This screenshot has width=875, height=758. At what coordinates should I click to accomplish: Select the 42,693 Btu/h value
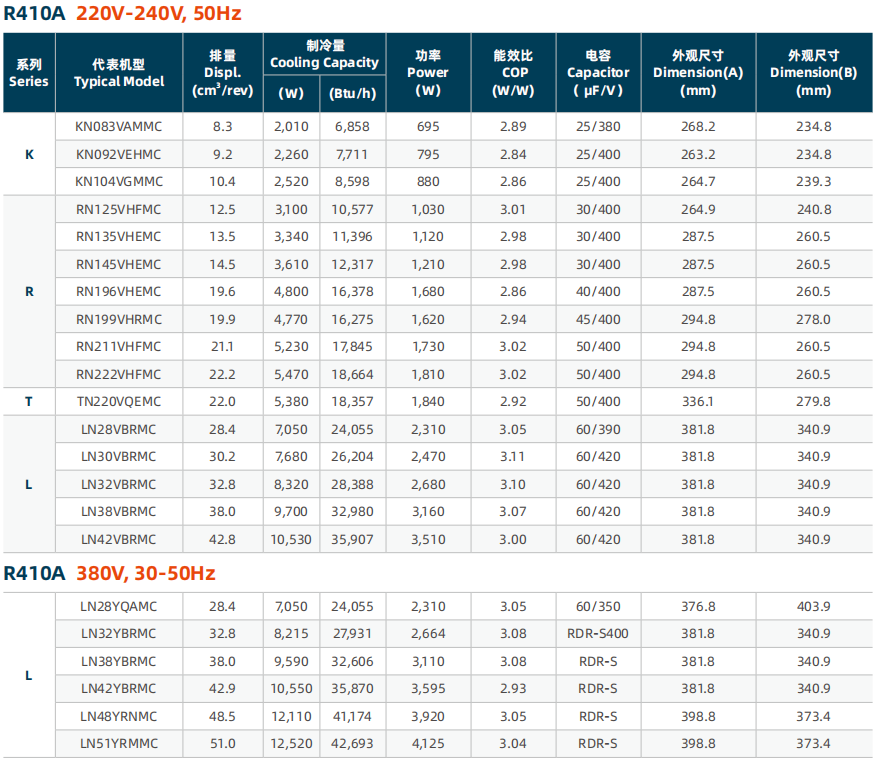(352, 744)
